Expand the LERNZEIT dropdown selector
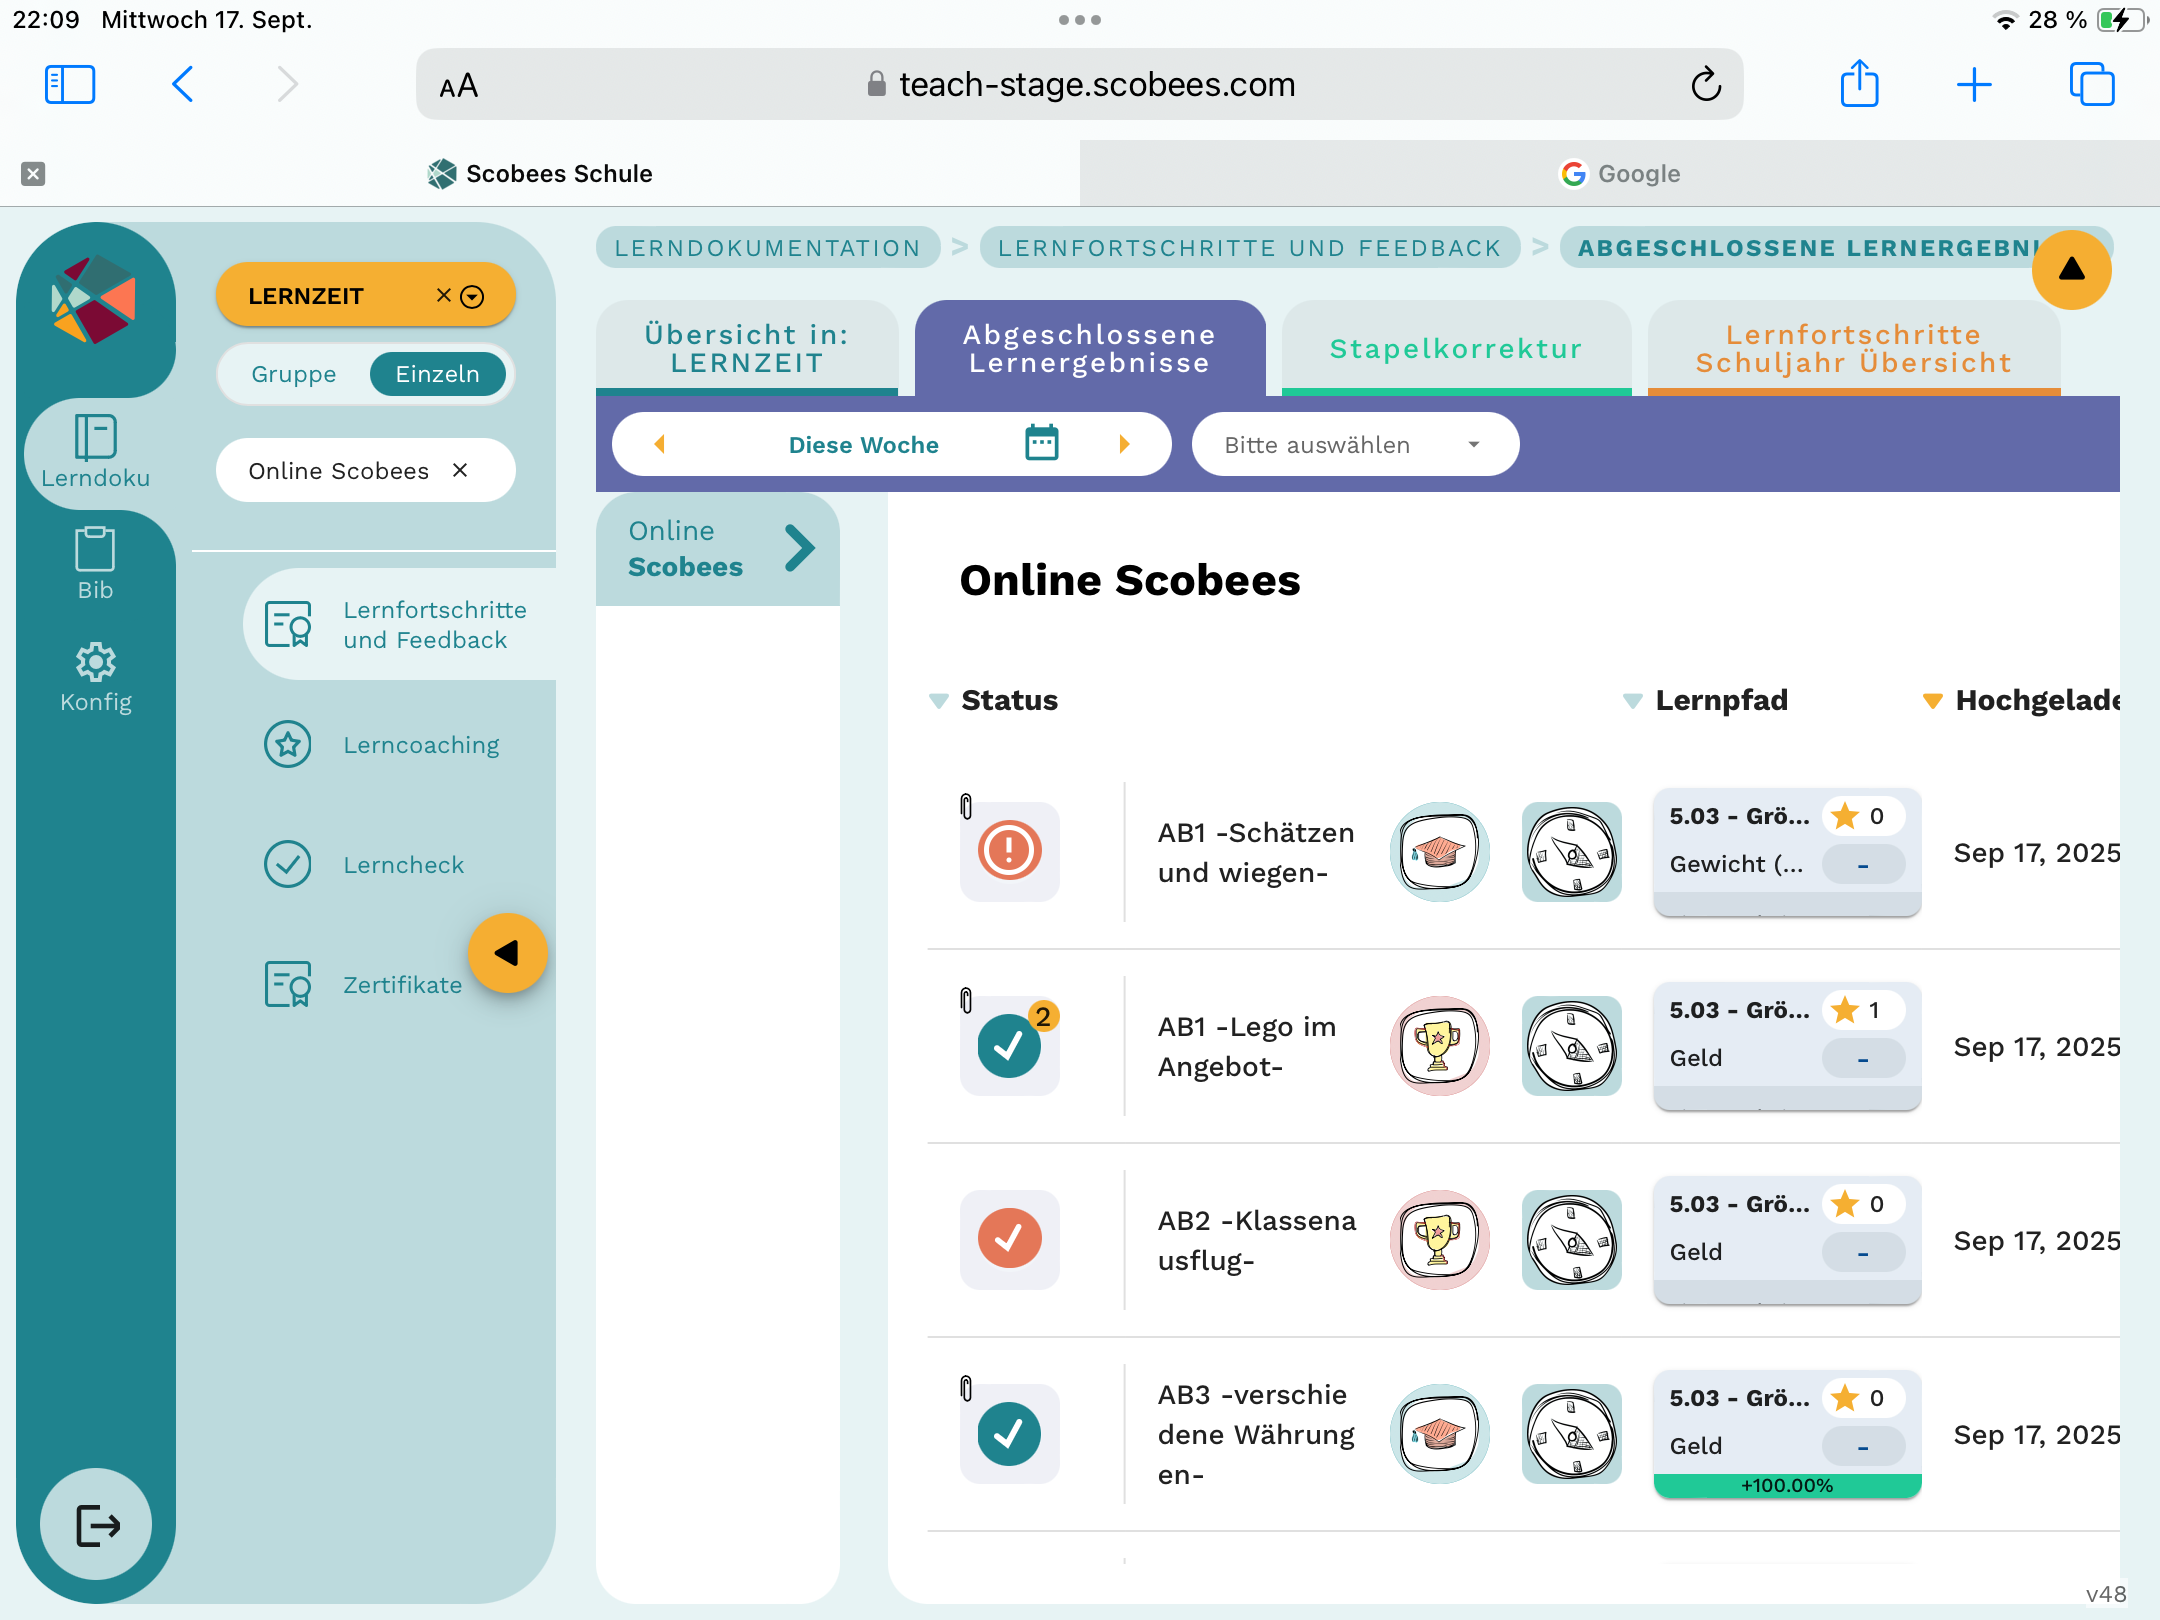This screenshot has height=1620, width=2160. (473, 296)
